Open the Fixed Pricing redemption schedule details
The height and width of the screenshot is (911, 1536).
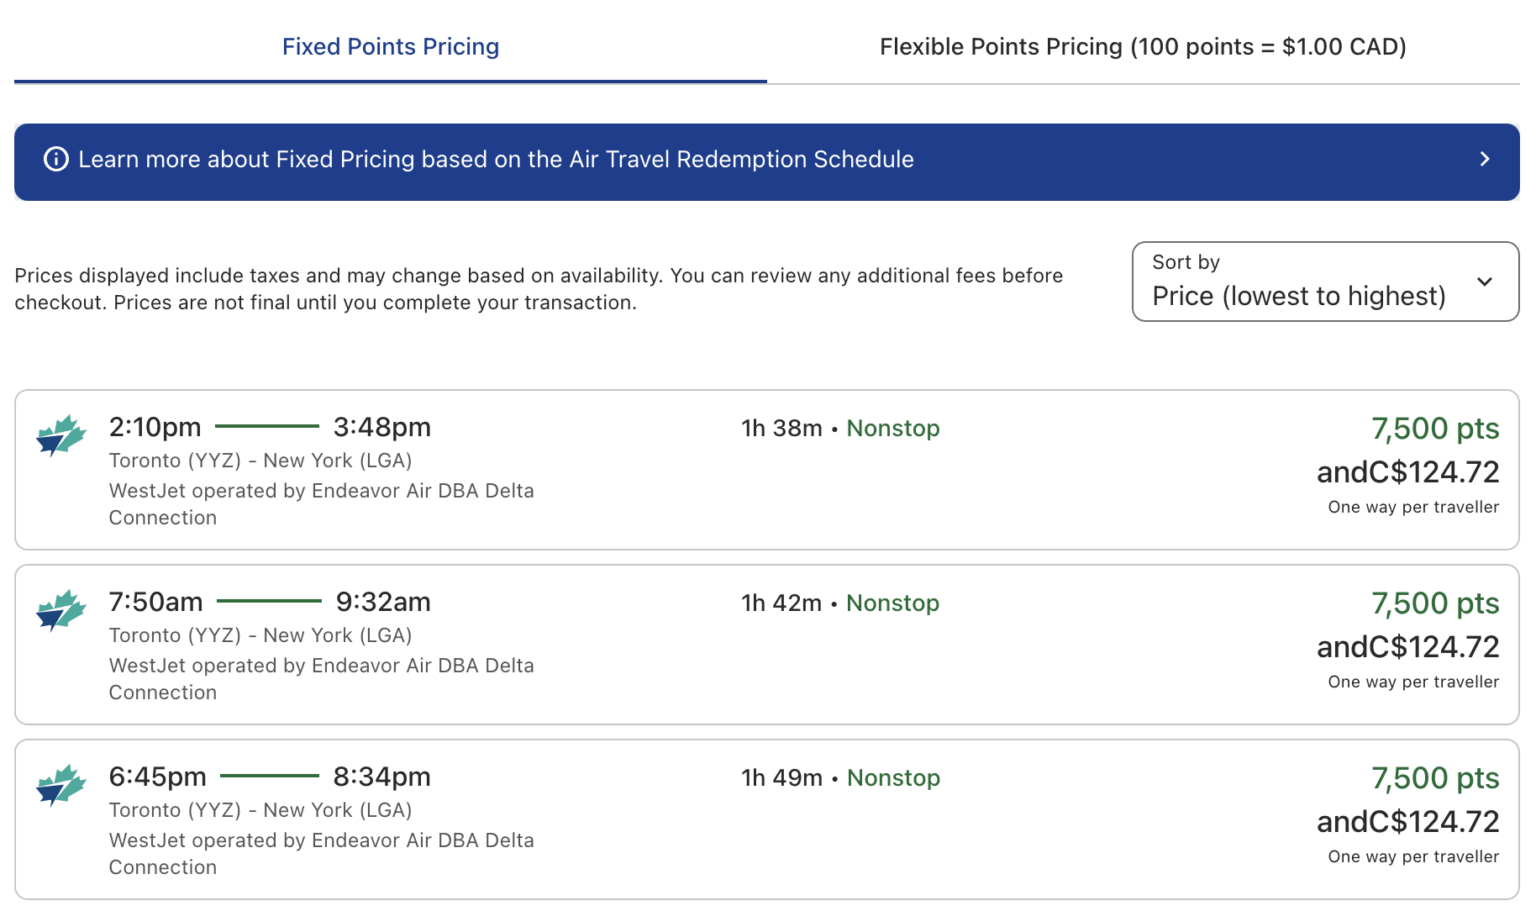click(496, 159)
